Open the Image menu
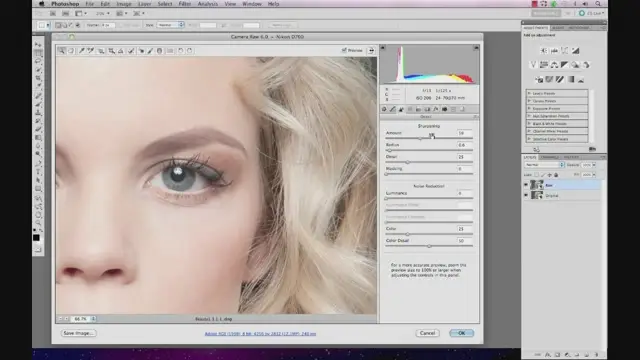The image size is (640, 360). tap(124, 4)
